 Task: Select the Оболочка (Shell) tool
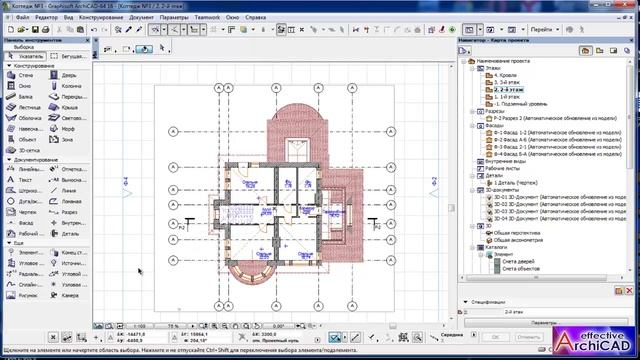[24, 118]
